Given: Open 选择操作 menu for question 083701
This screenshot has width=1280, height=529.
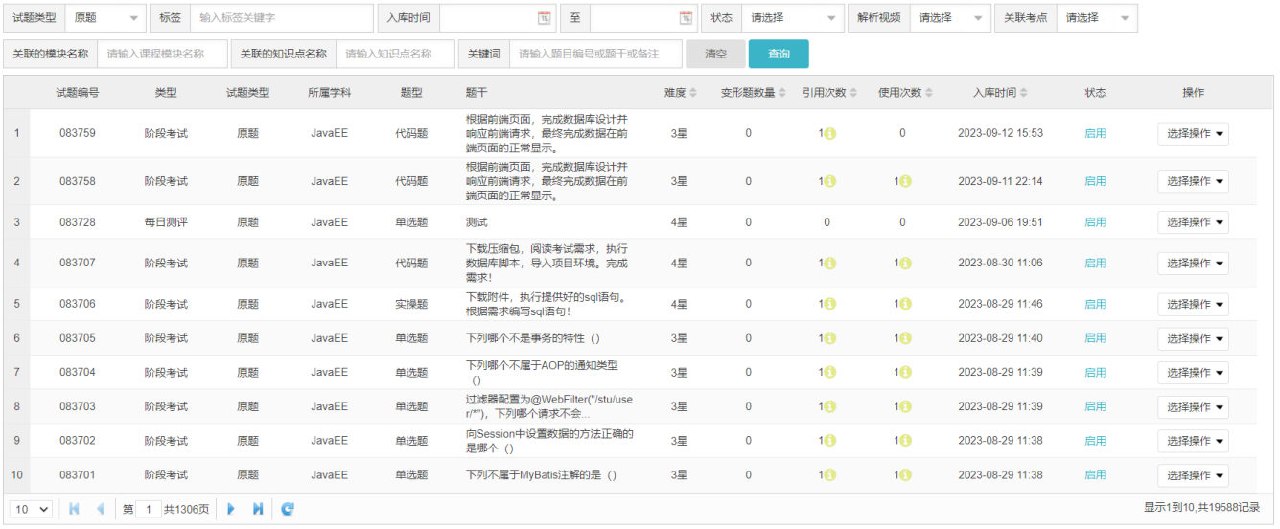Looking at the screenshot, I should coord(1193,475).
